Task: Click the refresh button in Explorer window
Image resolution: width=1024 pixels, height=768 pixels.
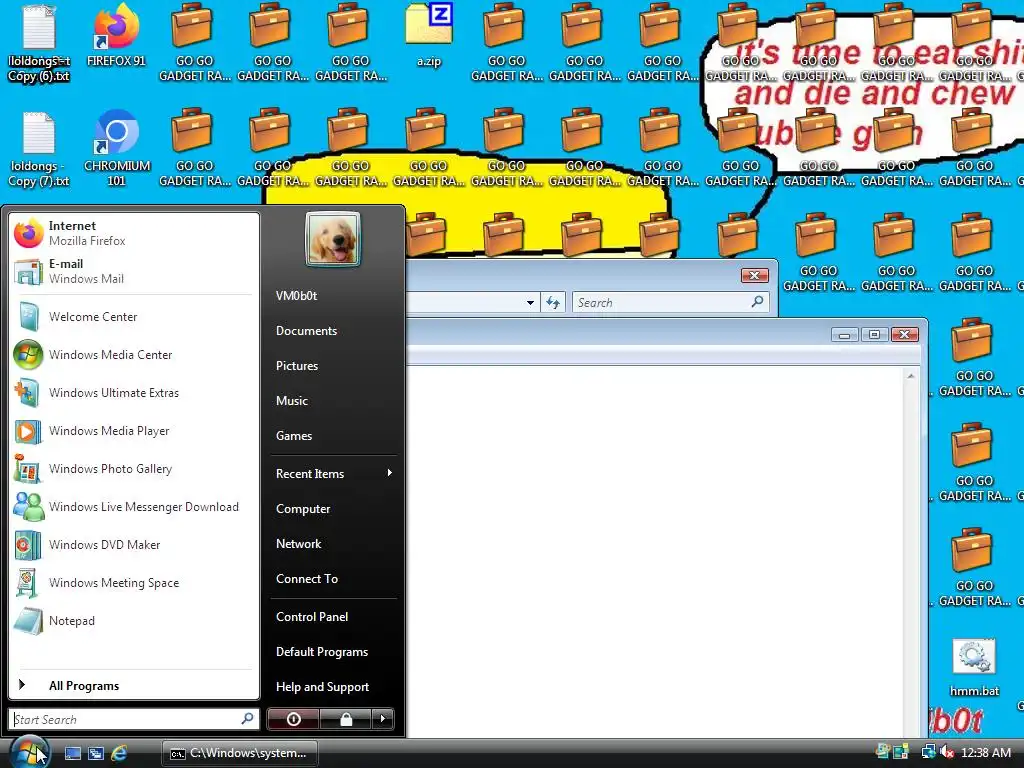Action: tap(553, 302)
